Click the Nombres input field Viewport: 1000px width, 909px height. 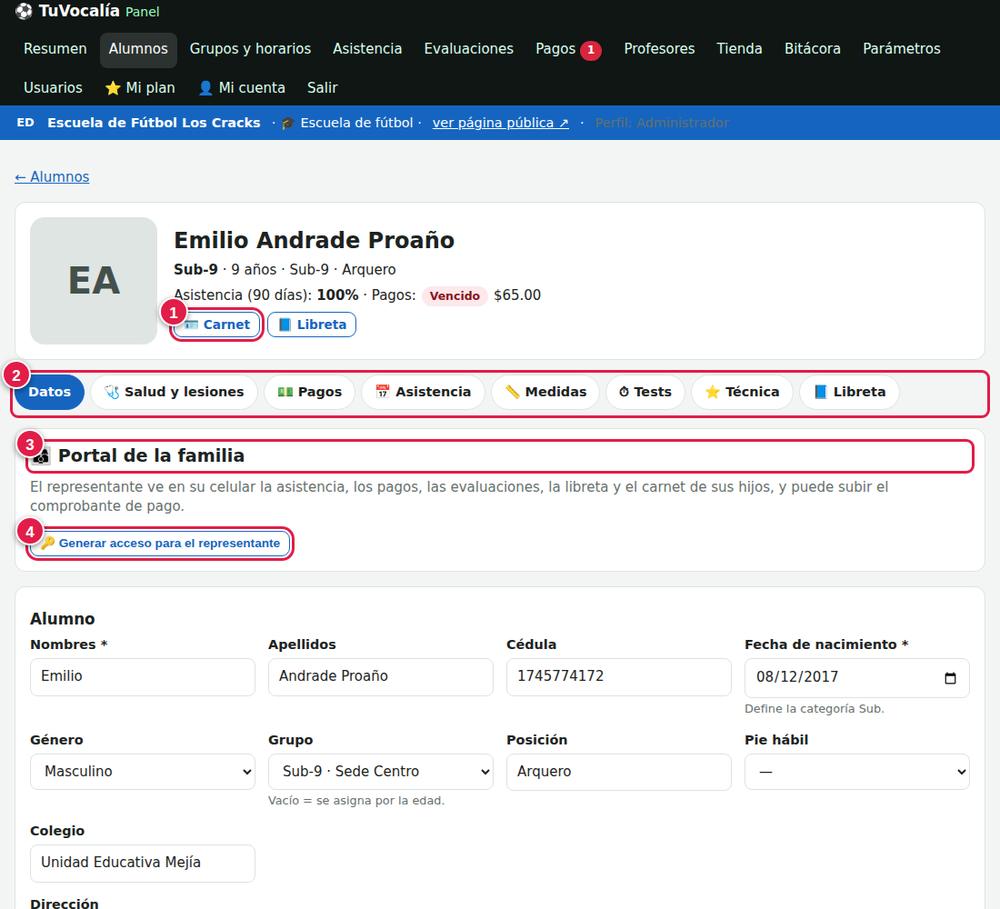tap(143, 677)
